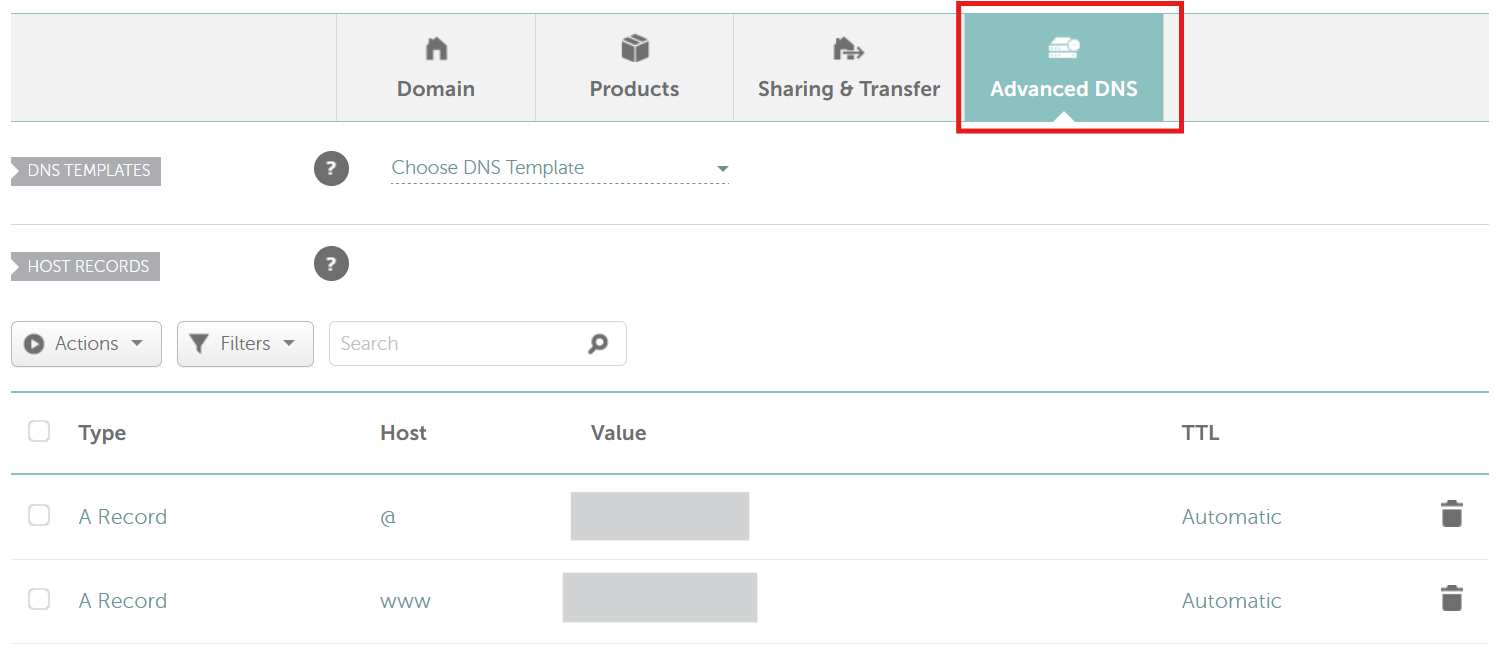The height and width of the screenshot is (648, 1506).
Task: Open the Actions dropdown menu
Action: pyautogui.click(x=86, y=344)
